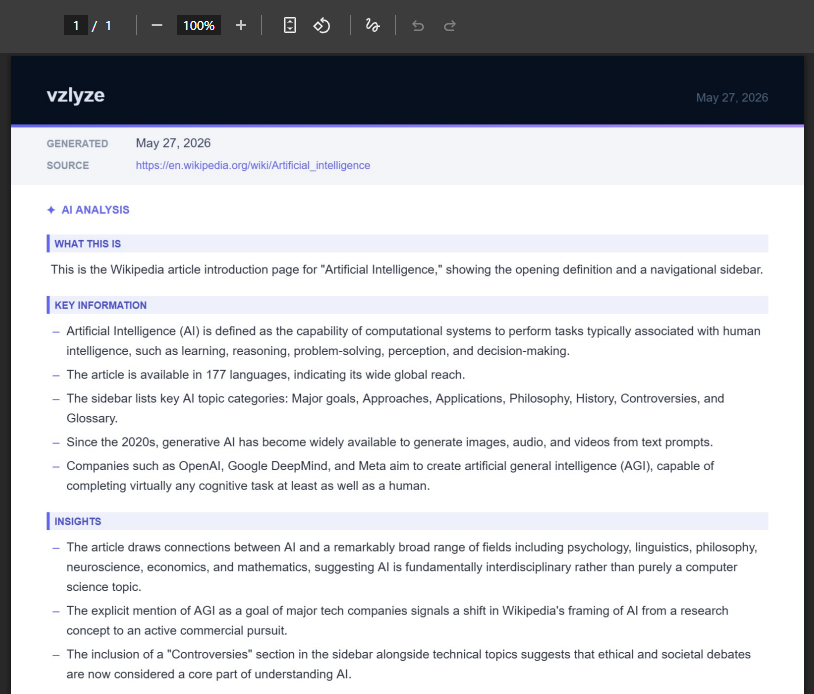
Task: Rotate the document with the rotate icon
Action: pos(322,25)
